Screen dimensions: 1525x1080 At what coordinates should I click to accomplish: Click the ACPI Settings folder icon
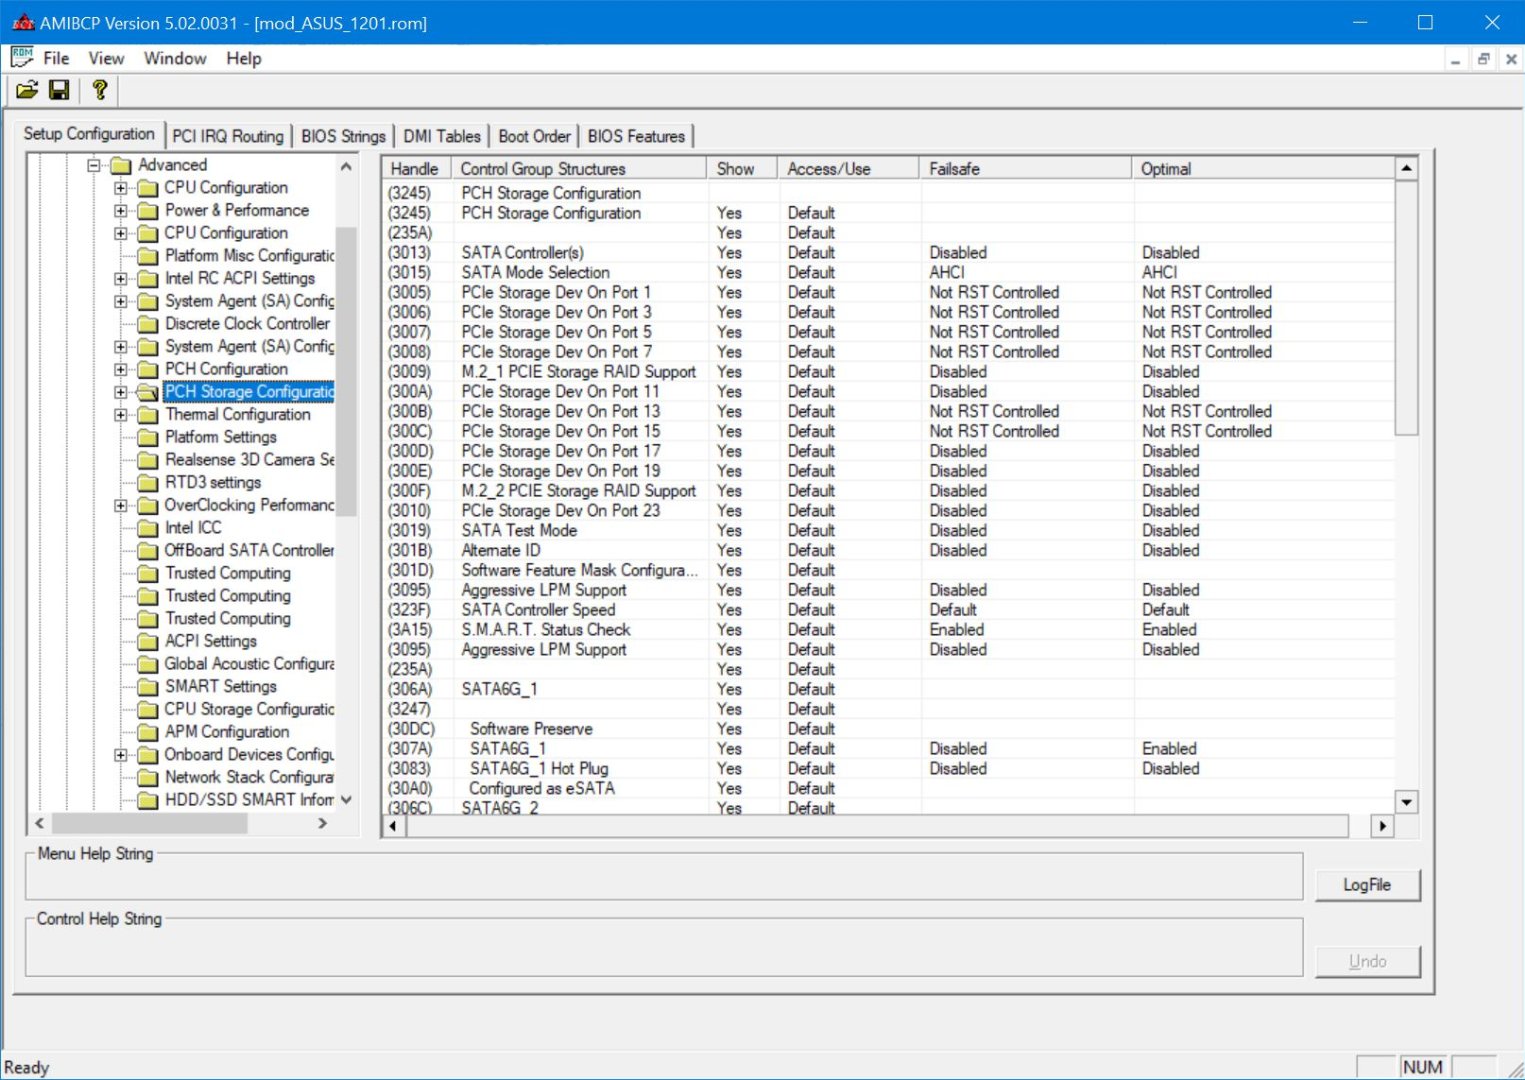(148, 642)
